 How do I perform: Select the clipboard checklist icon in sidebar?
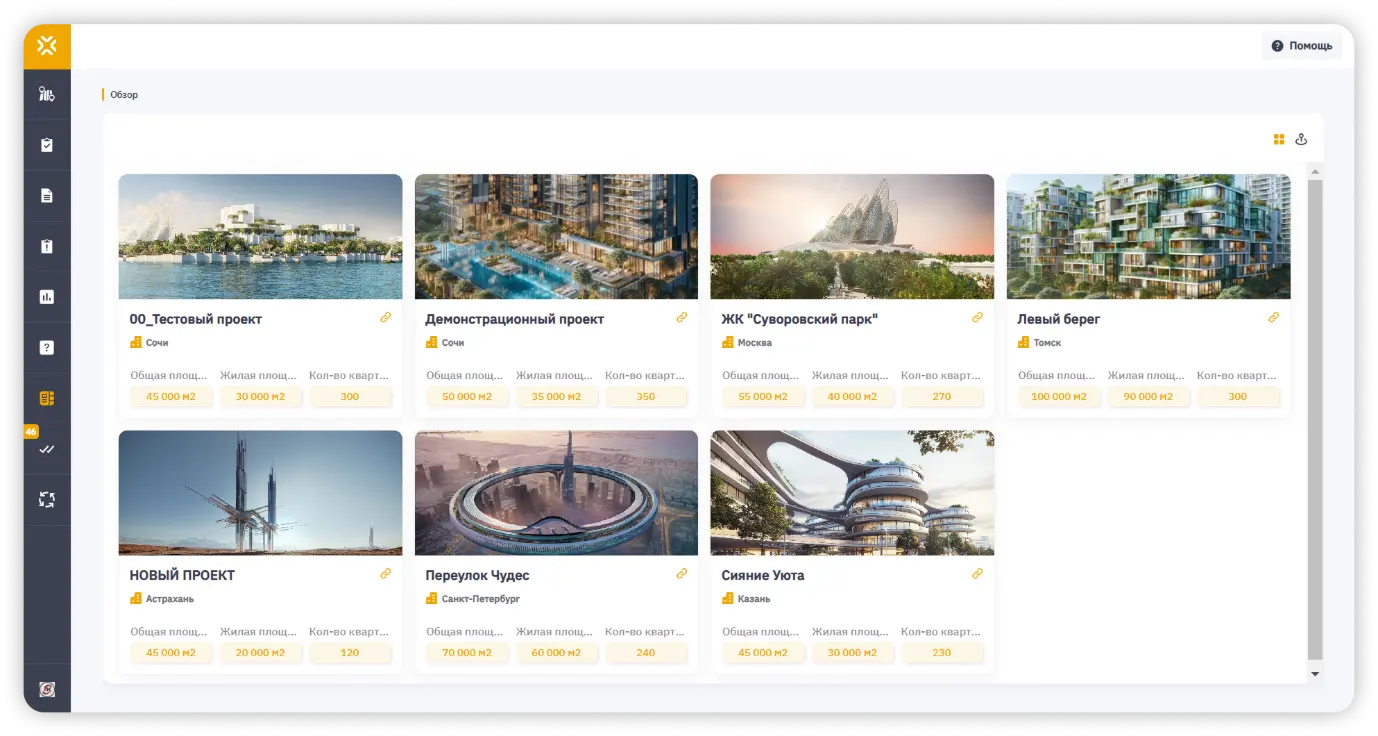point(46,143)
